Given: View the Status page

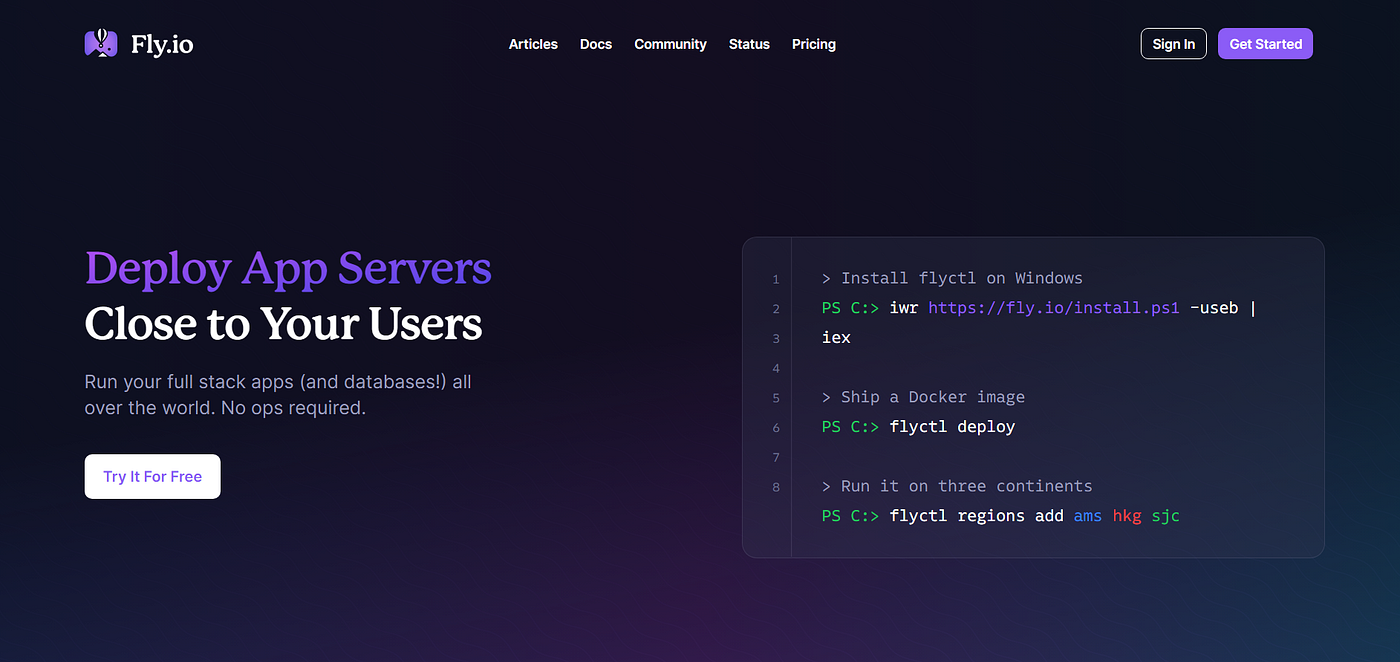Looking at the screenshot, I should point(749,44).
